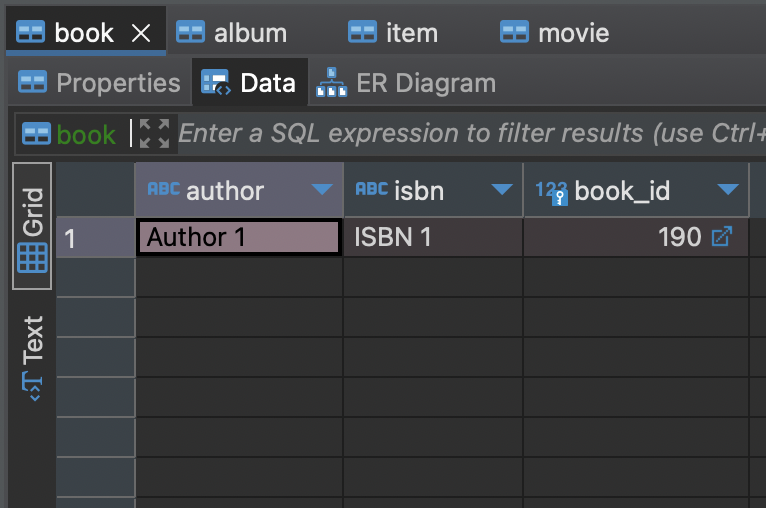This screenshot has width=766, height=508.
Task: Click the primary key icon on book_id
Action: 559,197
